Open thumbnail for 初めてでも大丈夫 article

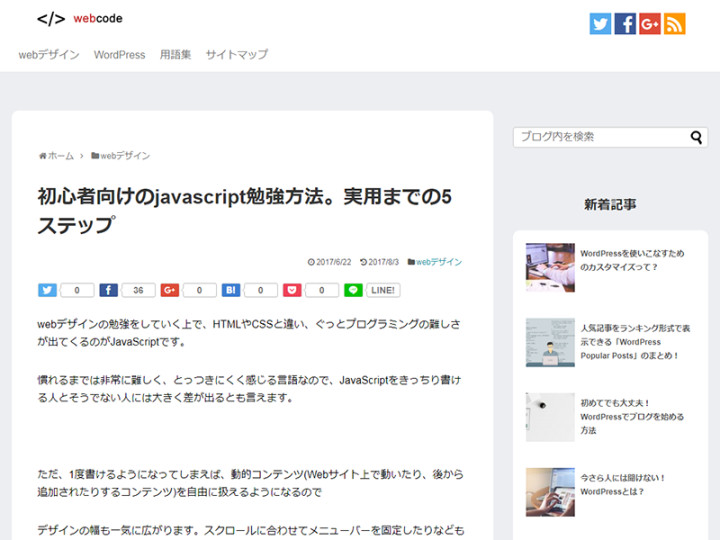coord(550,417)
